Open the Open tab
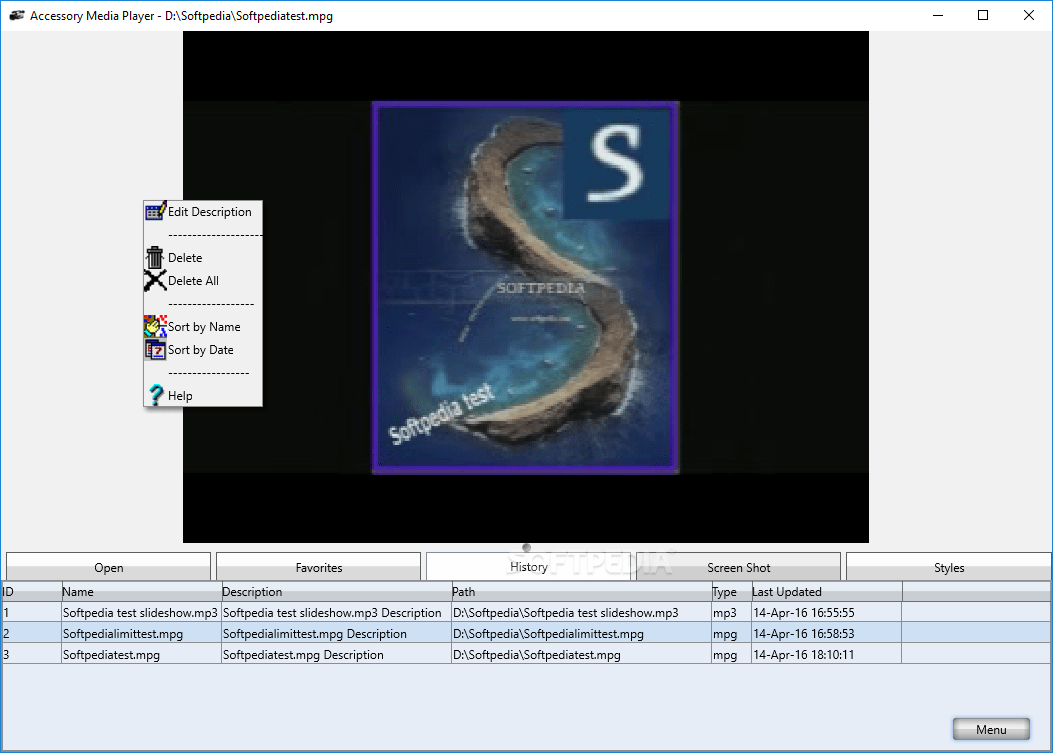1053x753 pixels. click(109, 567)
